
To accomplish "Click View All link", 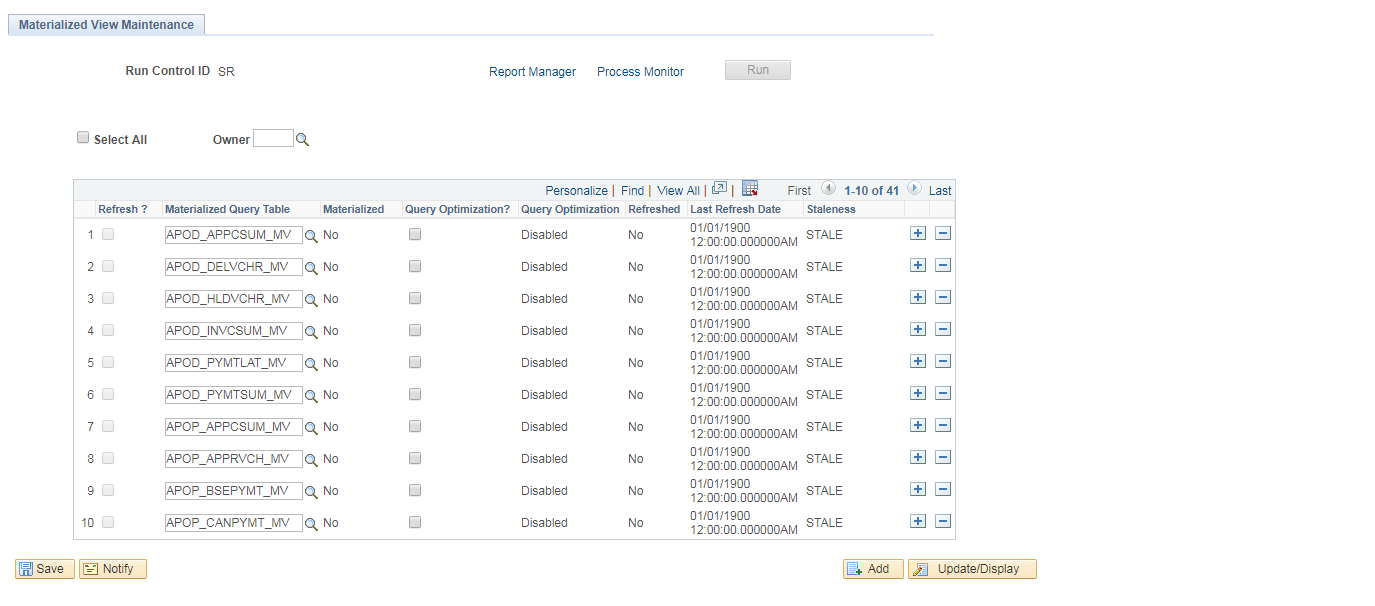I will tap(678, 191).
